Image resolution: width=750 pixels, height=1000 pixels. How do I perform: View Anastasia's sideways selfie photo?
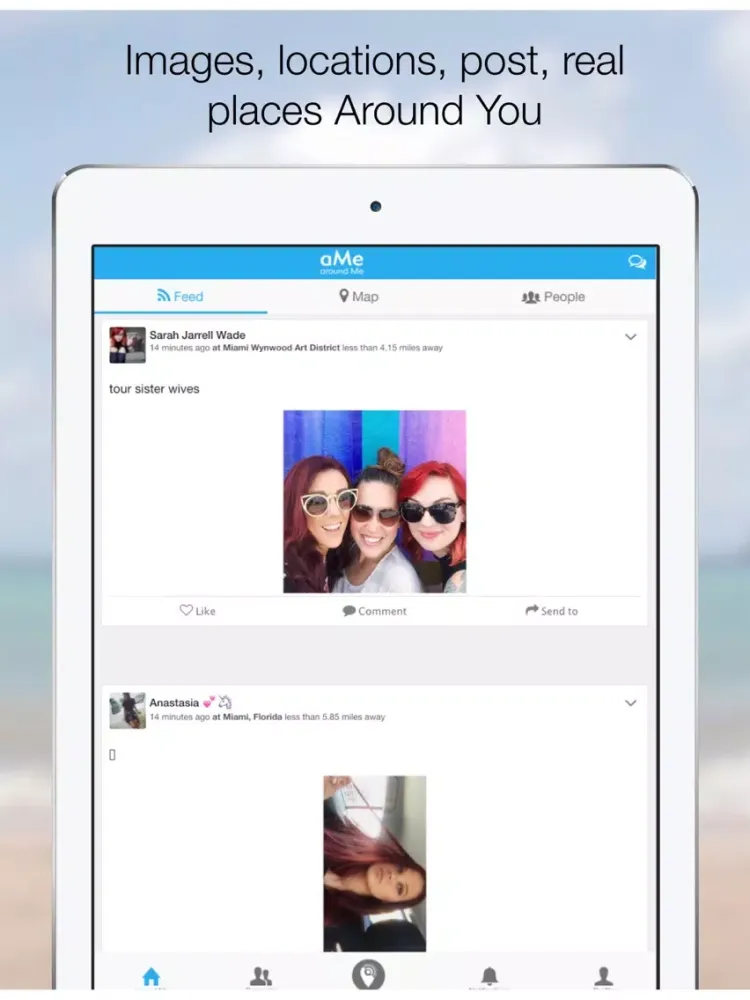click(x=374, y=864)
